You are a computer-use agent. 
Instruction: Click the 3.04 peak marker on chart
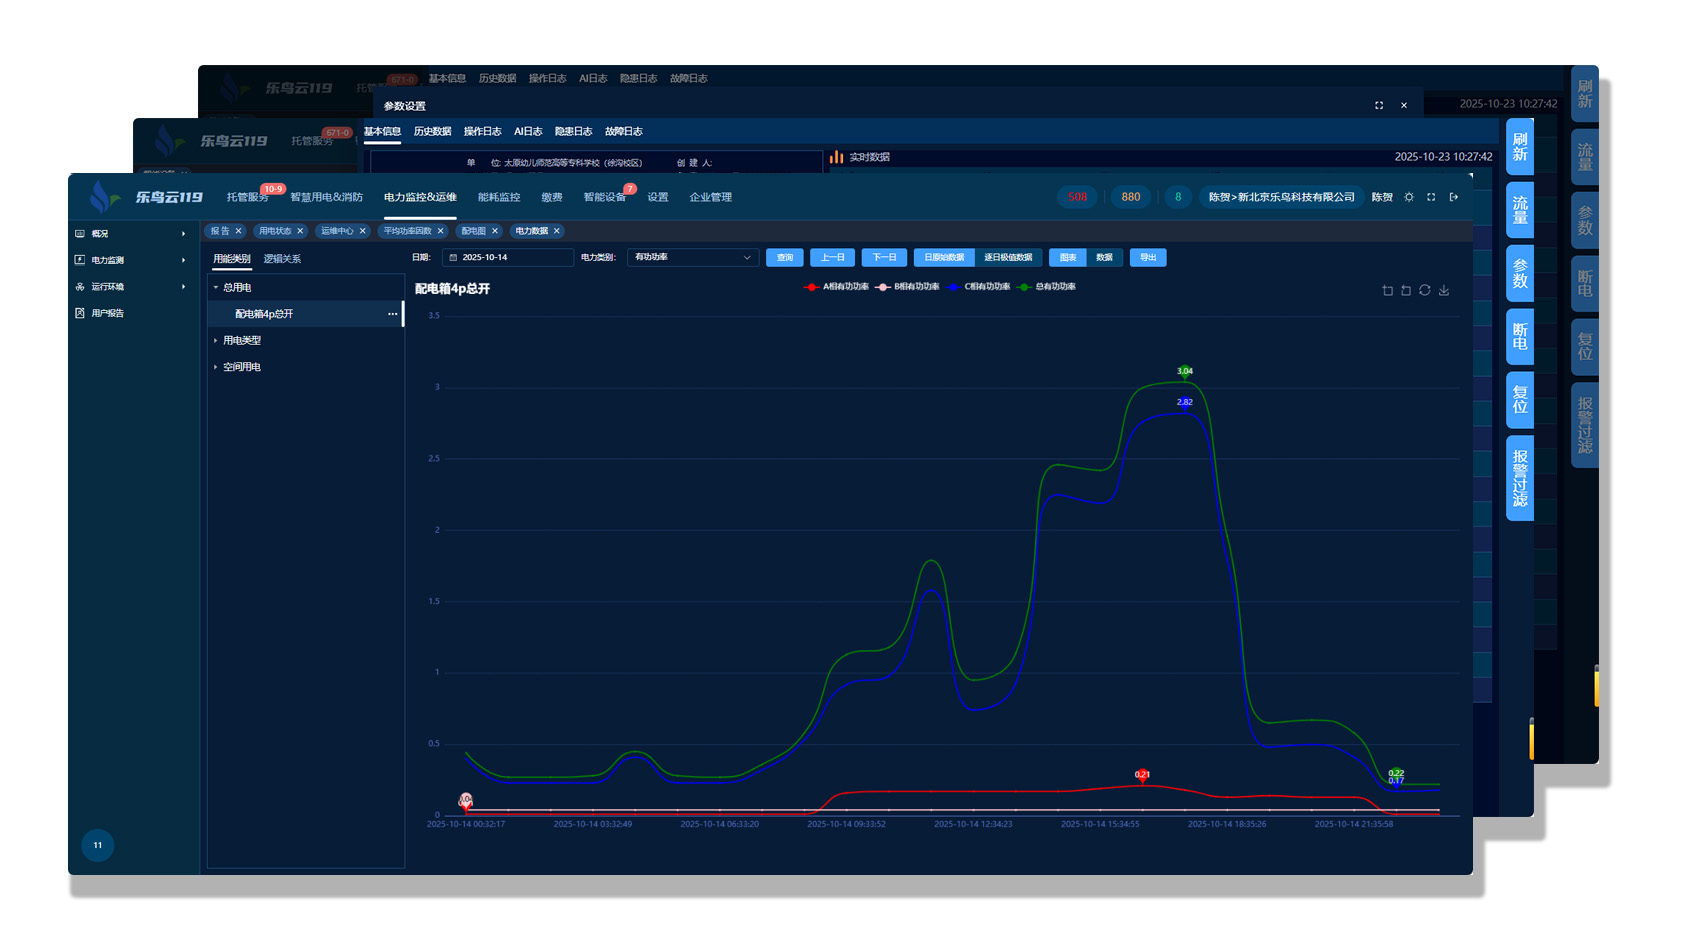pos(1184,372)
